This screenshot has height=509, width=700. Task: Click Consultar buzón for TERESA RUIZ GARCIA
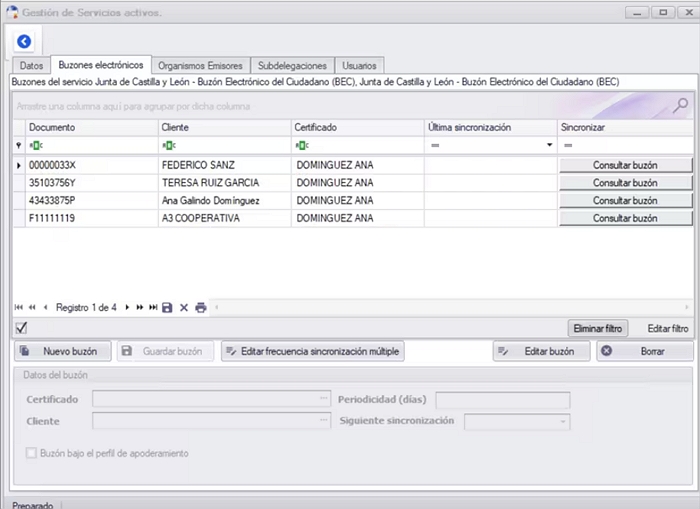pyautogui.click(x=625, y=183)
